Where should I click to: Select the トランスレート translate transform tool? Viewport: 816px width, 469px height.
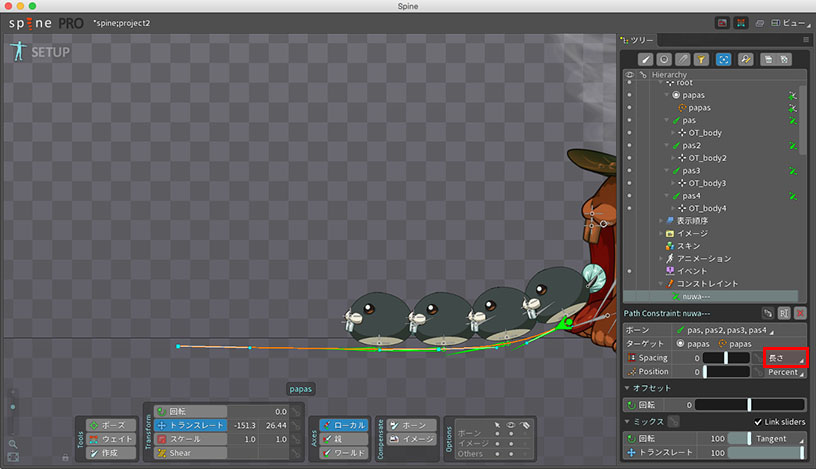[190, 425]
